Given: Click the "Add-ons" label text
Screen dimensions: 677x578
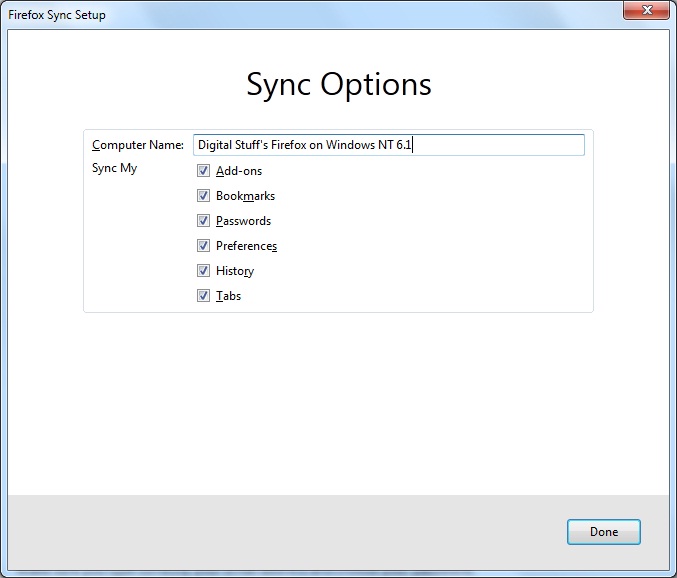Looking at the screenshot, I should coord(239,171).
